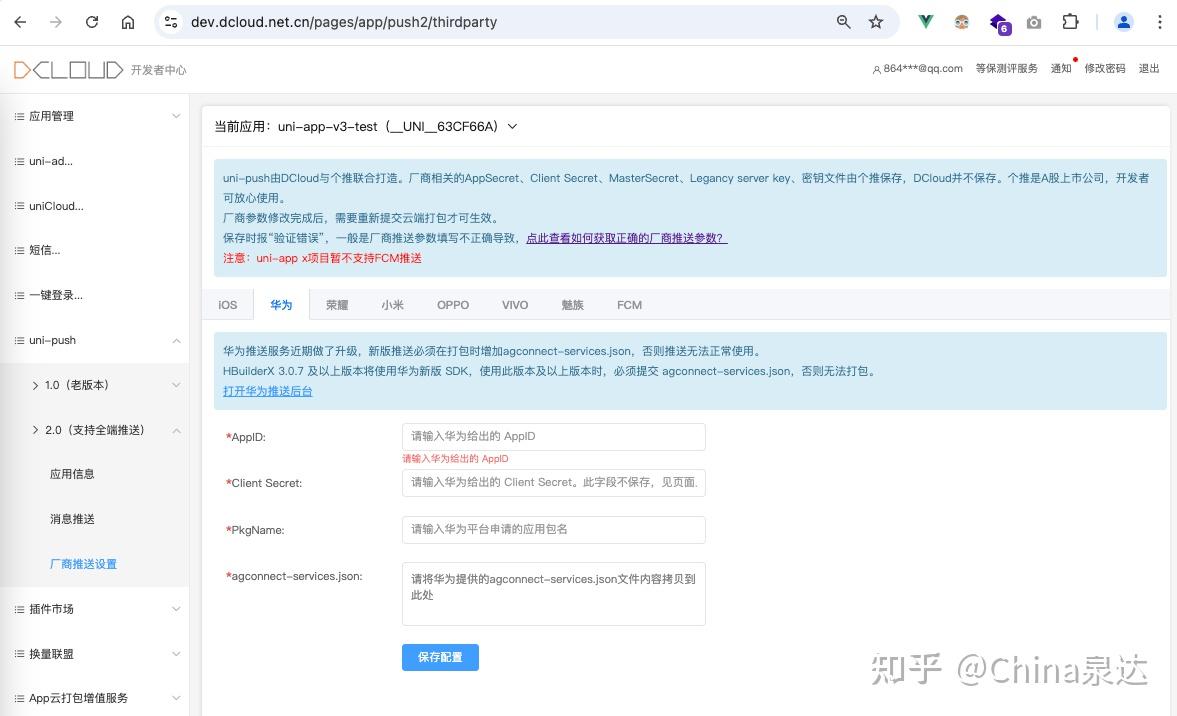This screenshot has width=1177, height=716.
Task: Open the purple extension with badge 6
Action: pos(997,21)
